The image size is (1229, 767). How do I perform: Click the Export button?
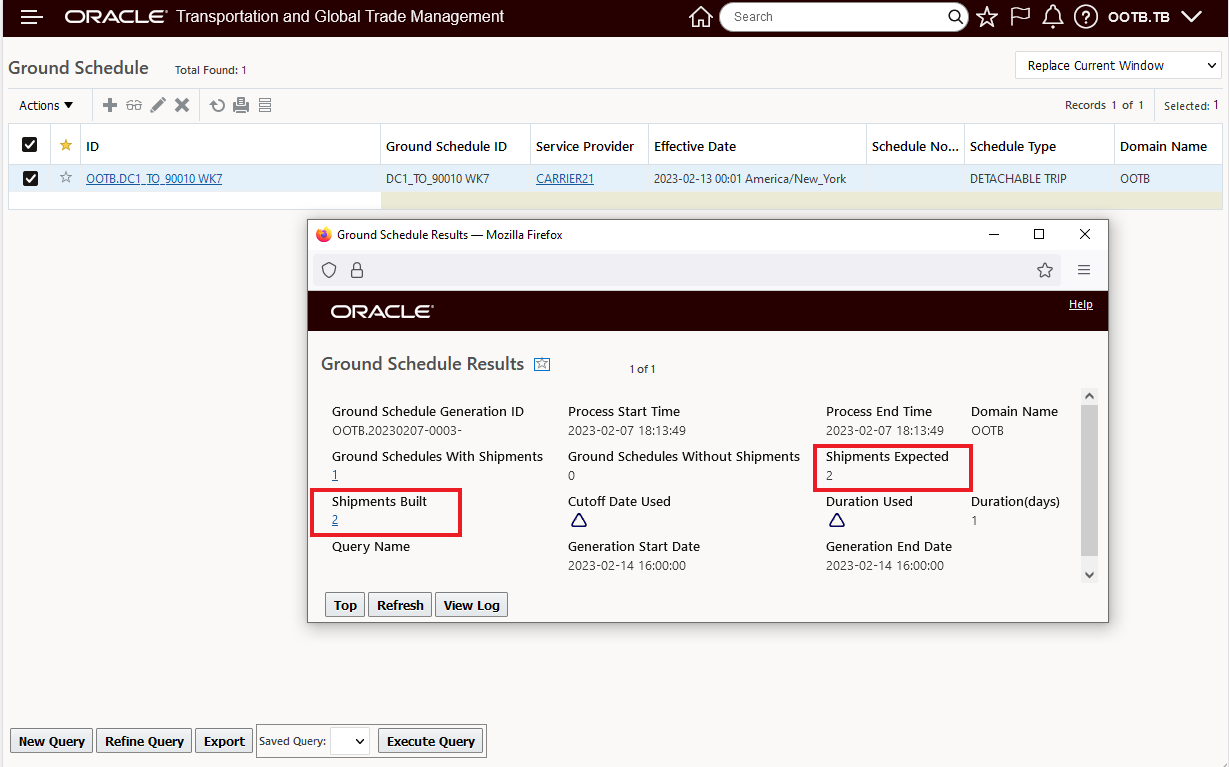(224, 741)
